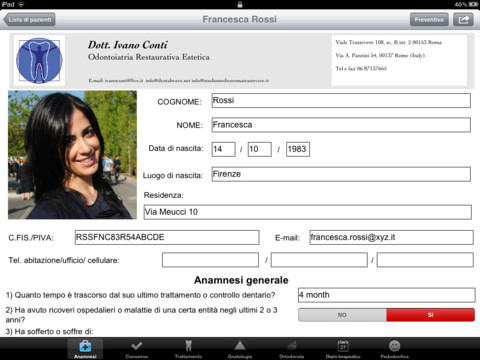Open the Preventivo button
The width and height of the screenshot is (480, 360).
[429, 20]
